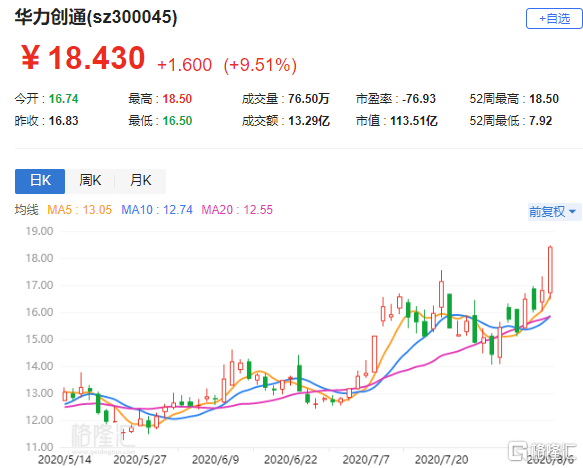Switch to the 日K tab
Image resolution: width=583 pixels, height=468 pixels.
tap(40, 181)
